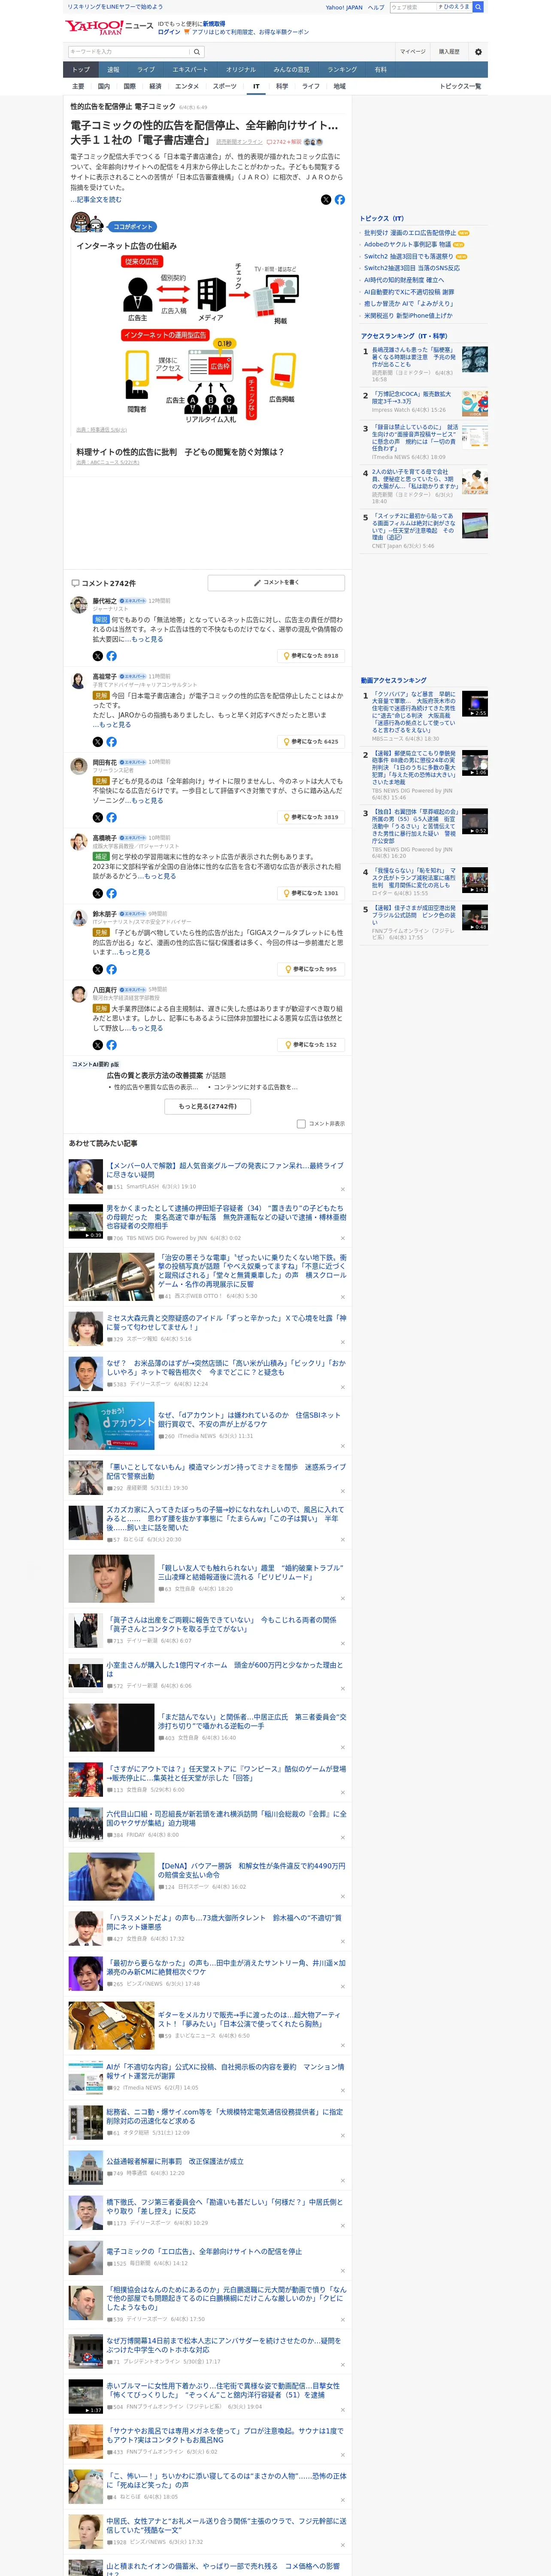Dismiss the dアカウント recommended article
Image resolution: width=551 pixels, height=2576 pixels.
(343, 1445)
